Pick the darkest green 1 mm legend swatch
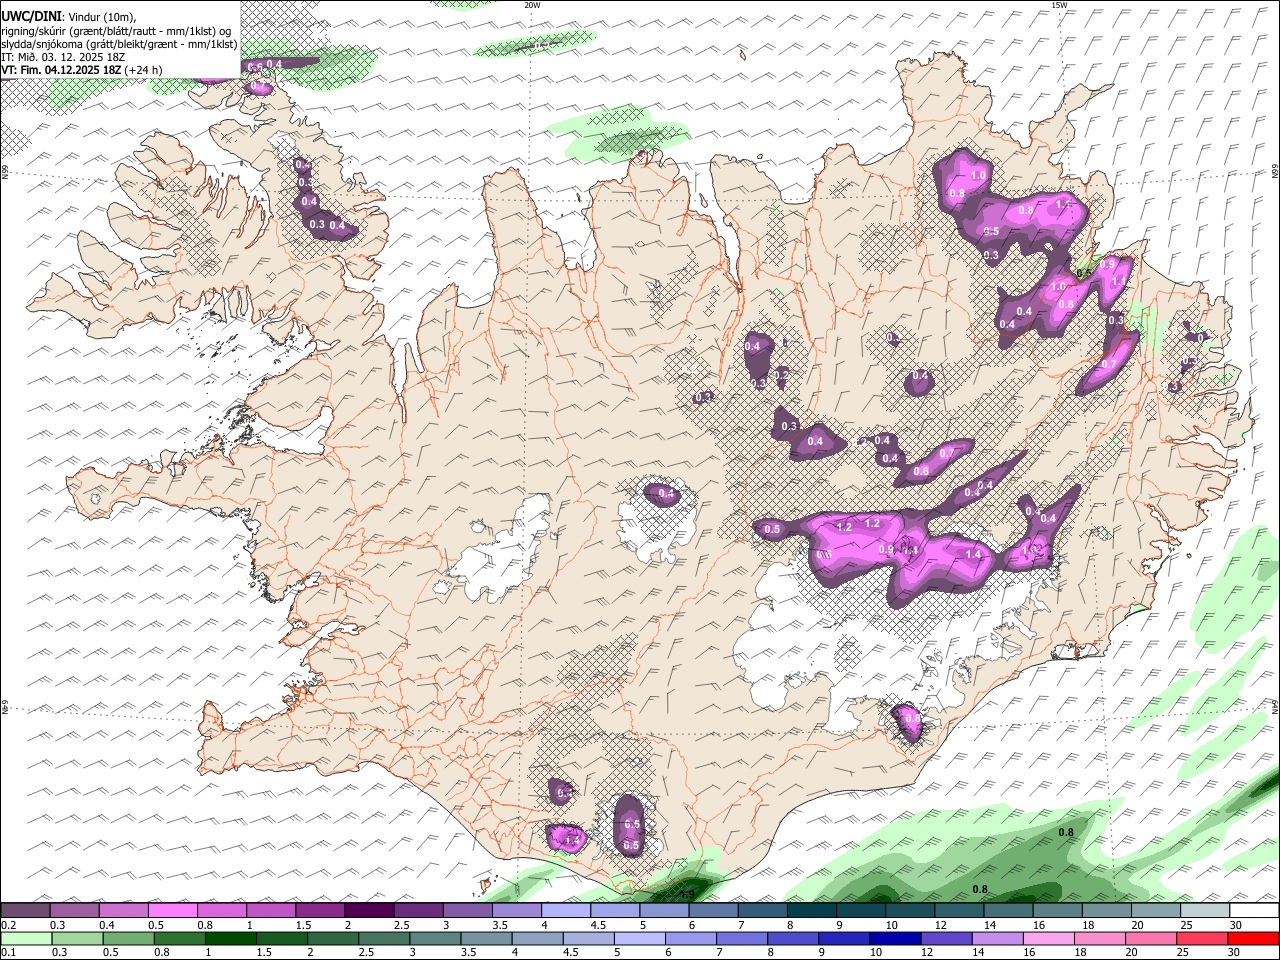1280x960 pixels. click(x=231, y=938)
